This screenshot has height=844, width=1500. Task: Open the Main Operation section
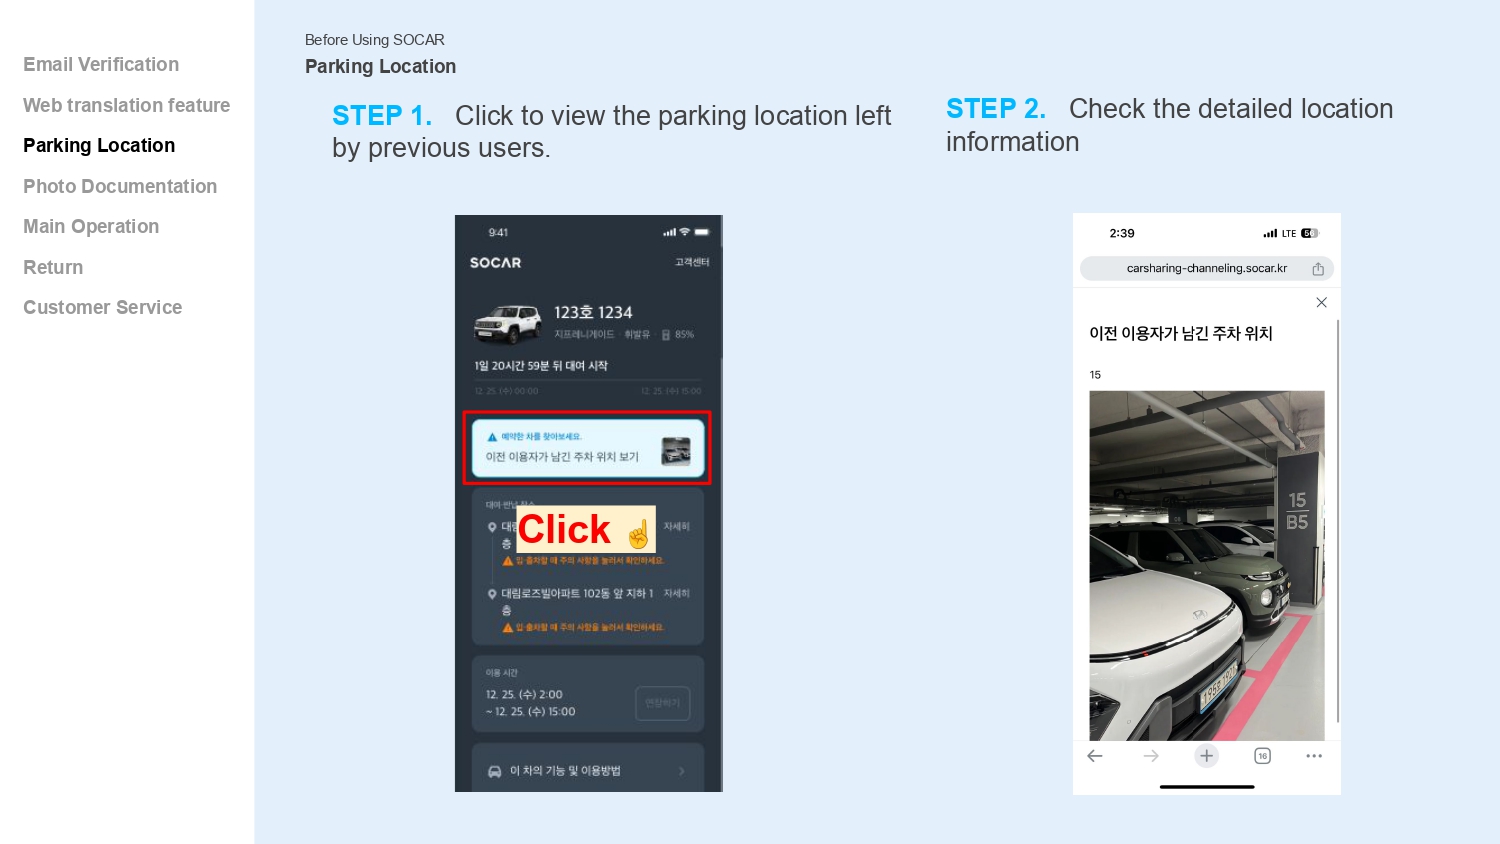91,226
